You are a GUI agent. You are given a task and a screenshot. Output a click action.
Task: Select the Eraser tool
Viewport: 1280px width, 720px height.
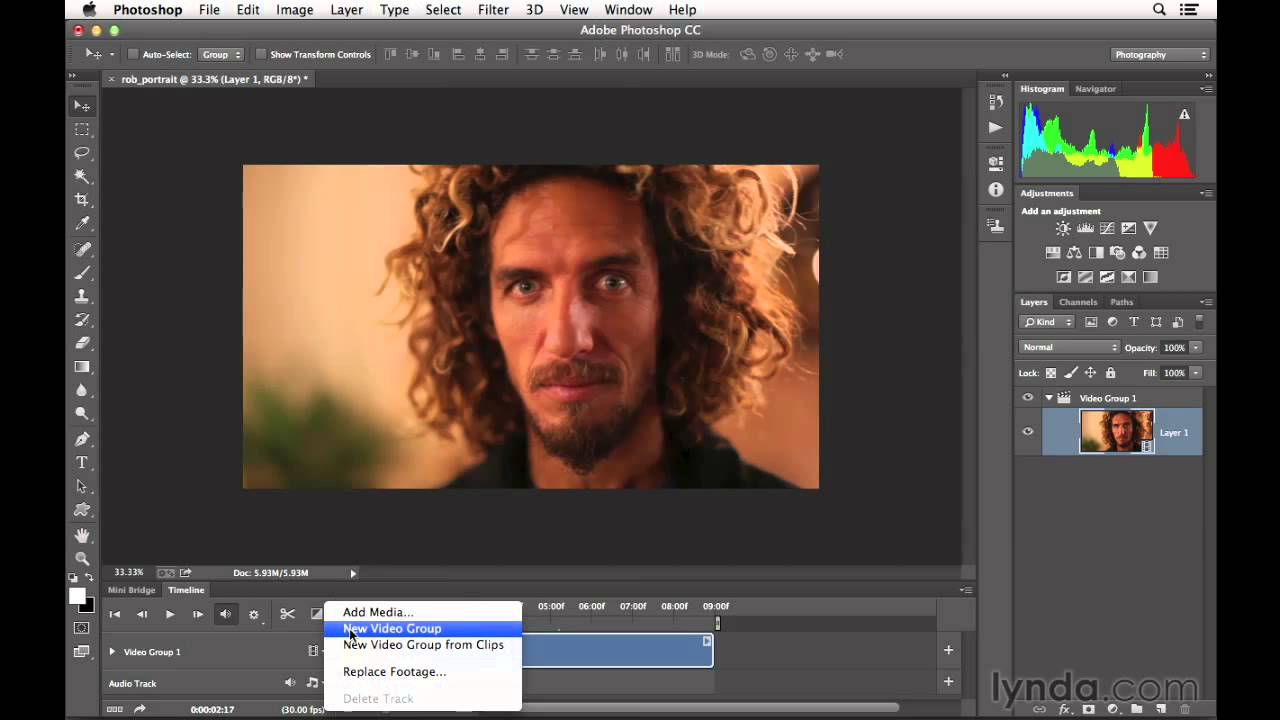(x=82, y=343)
